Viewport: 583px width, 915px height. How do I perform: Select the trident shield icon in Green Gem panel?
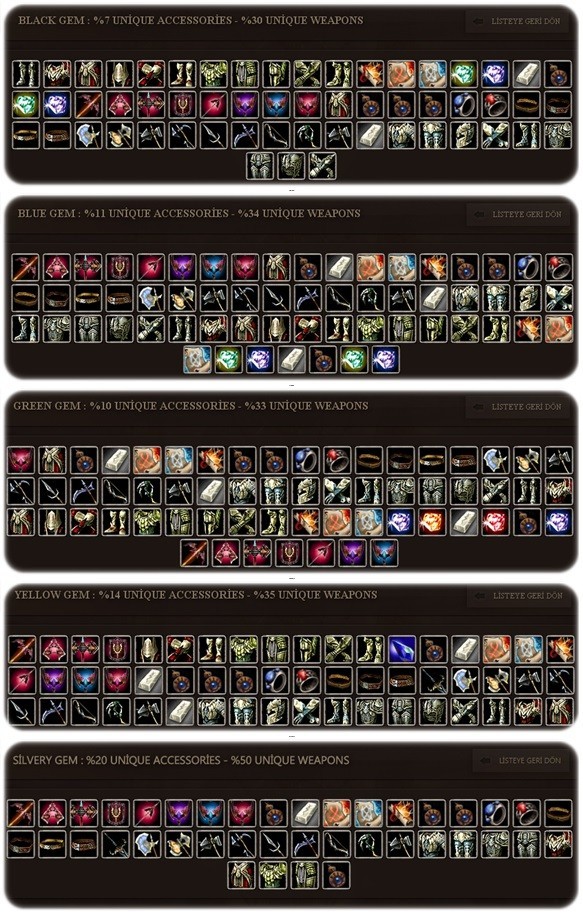(289, 553)
